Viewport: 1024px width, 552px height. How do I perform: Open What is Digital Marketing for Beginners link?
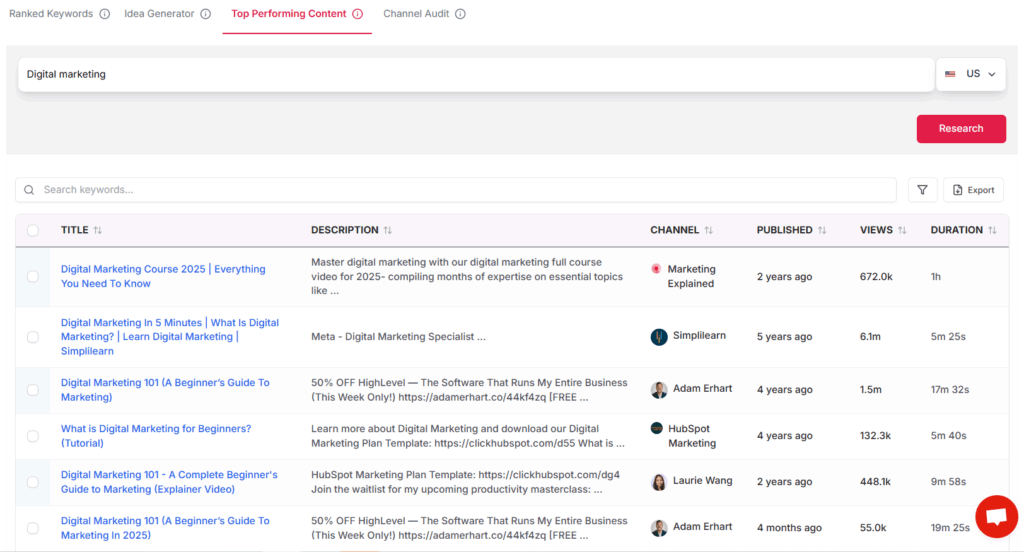pyautogui.click(x=156, y=436)
